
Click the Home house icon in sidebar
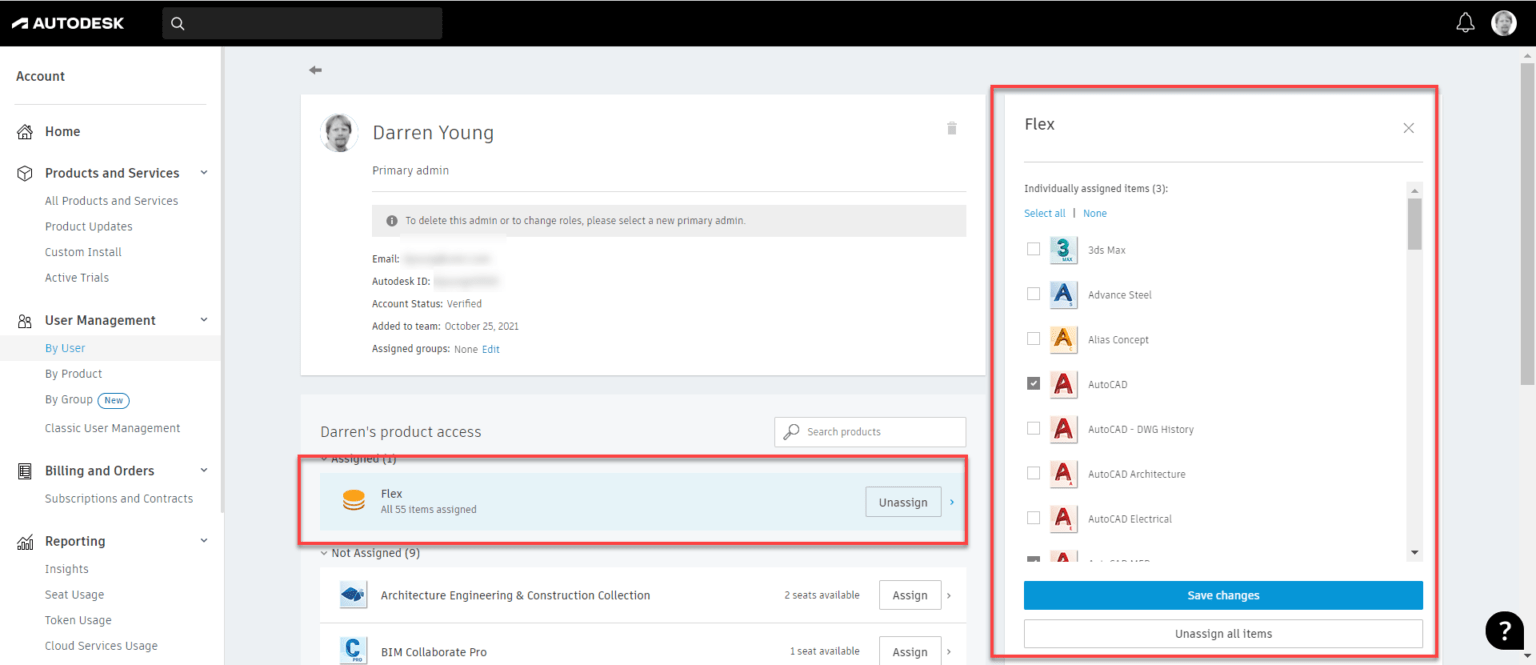(x=26, y=131)
